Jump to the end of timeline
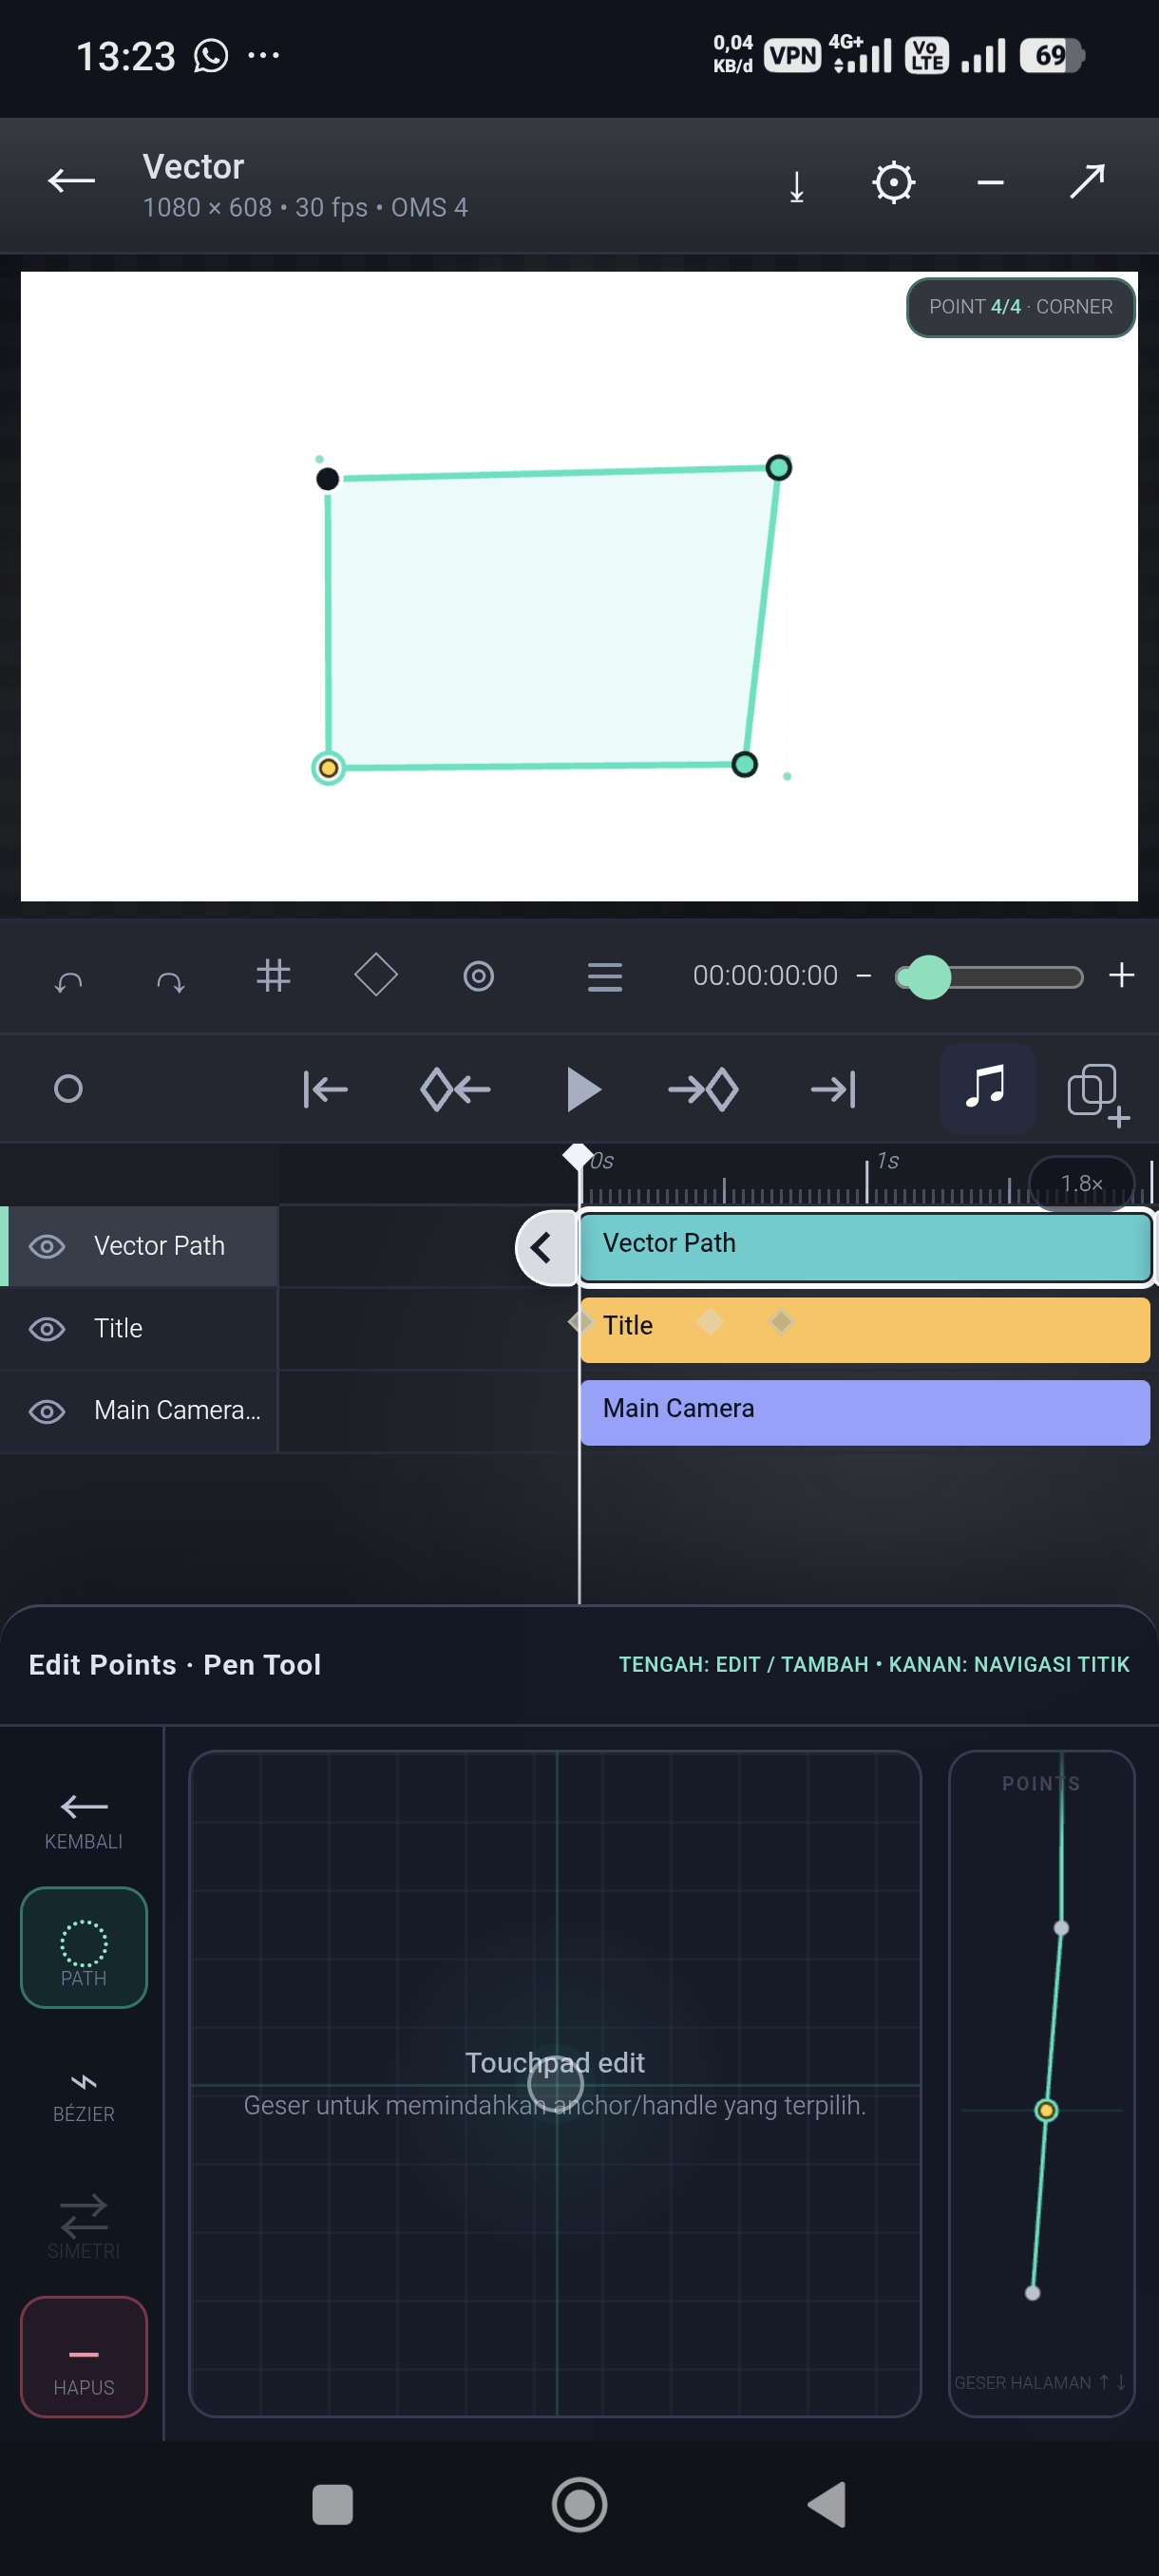Image resolution: width=1159 pixels, height=2576 pixels. click(834, 1089)
